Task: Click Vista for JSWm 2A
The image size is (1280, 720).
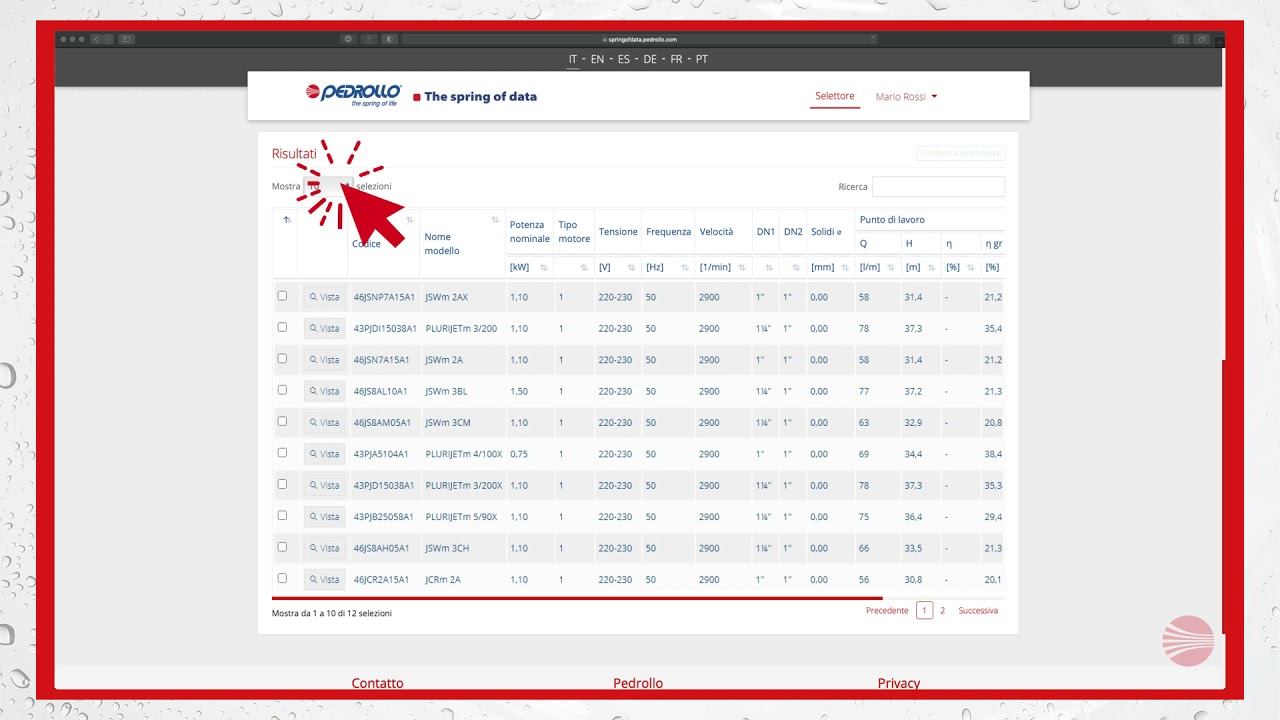Action: (x=324, y=360)
